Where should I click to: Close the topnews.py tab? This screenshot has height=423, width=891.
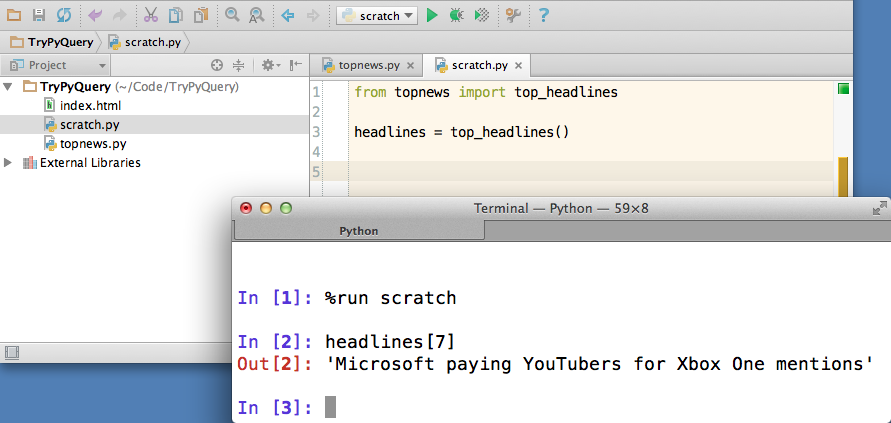coord(411,65)
